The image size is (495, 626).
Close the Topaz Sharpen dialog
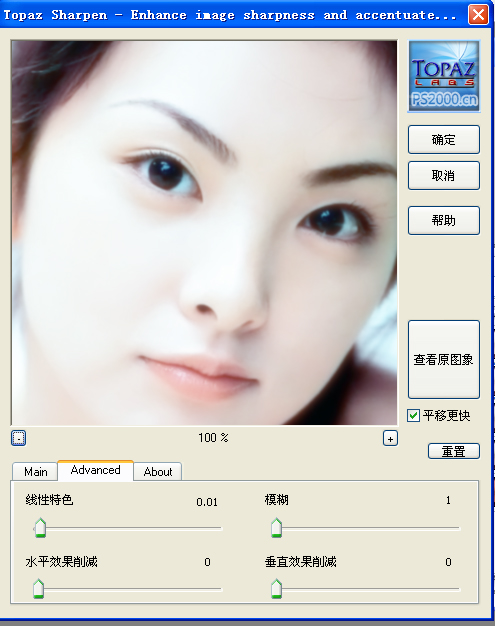point(478,15)
